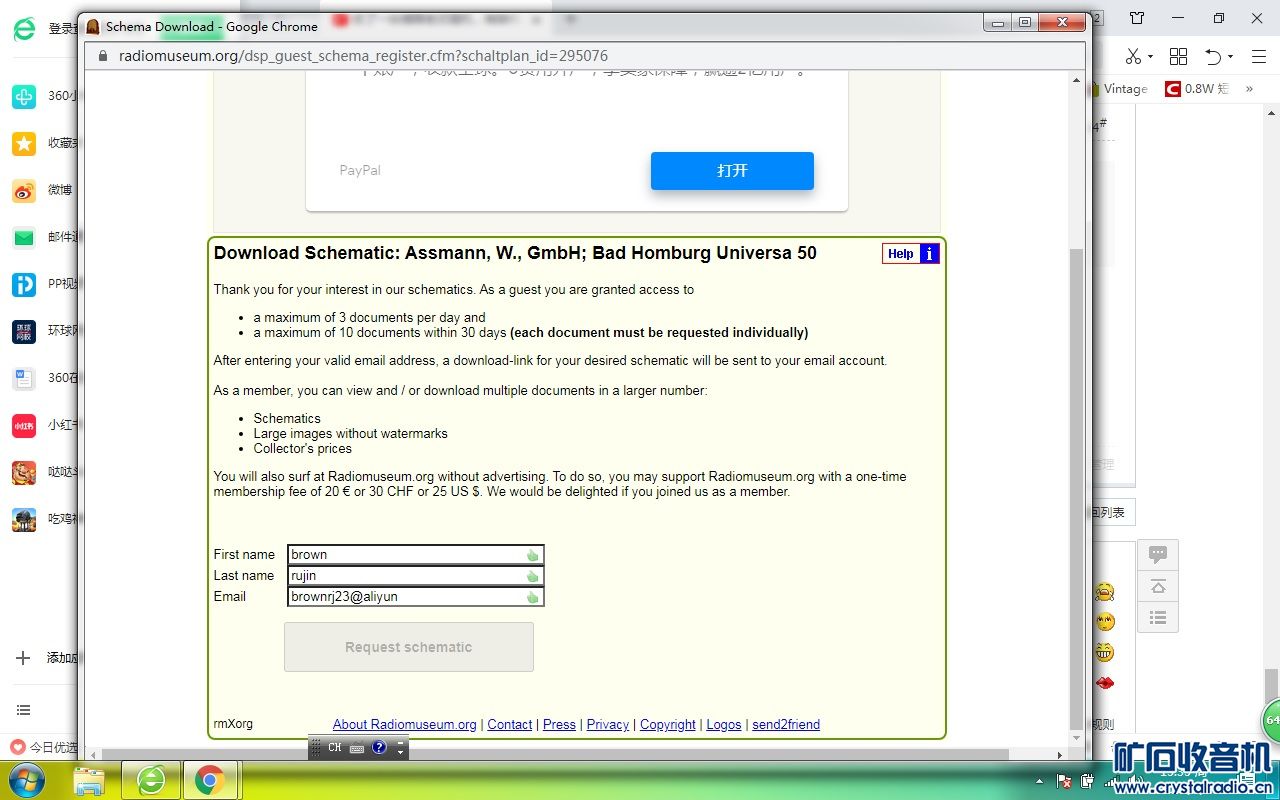Open the Weibo sidebar icon
The width and height of the screenshot is (1280, 800).
click(x=24, y=190)
